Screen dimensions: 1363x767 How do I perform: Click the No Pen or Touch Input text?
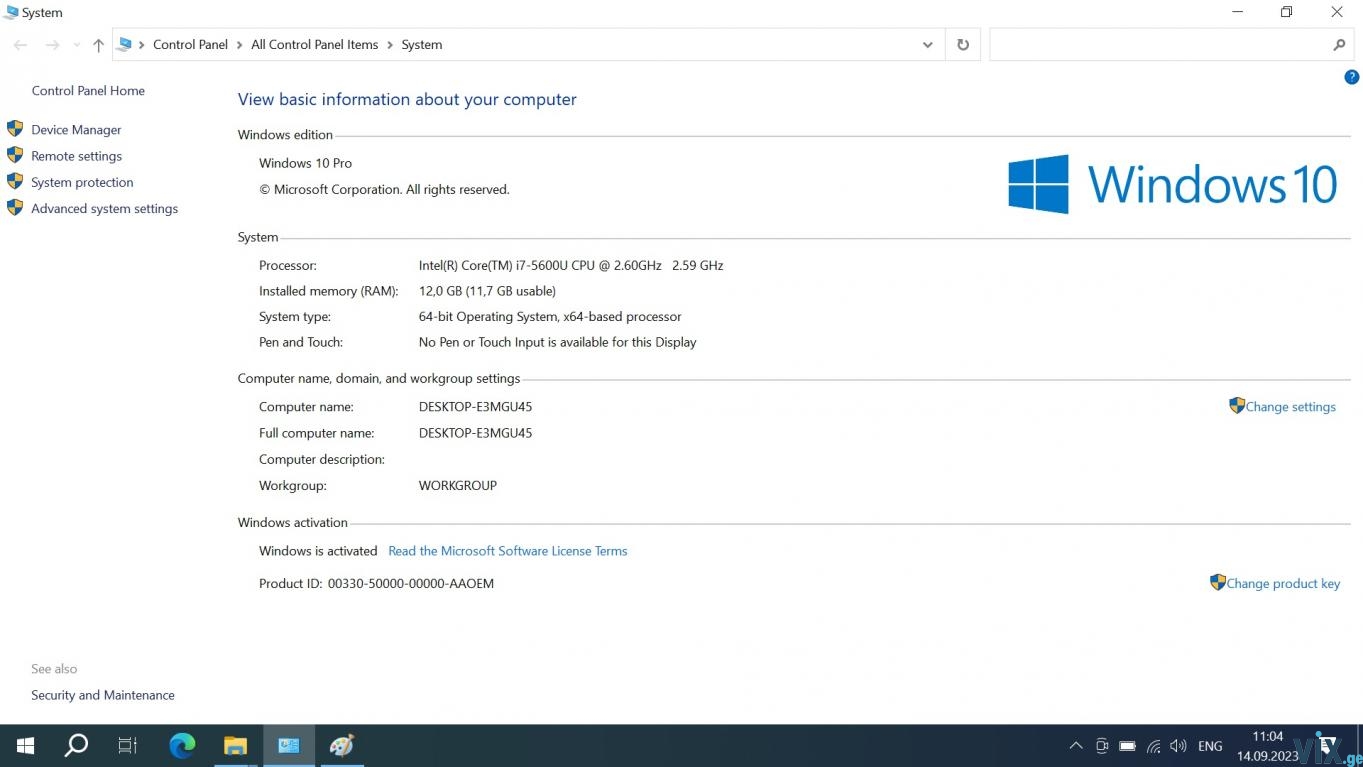[557, 342]
